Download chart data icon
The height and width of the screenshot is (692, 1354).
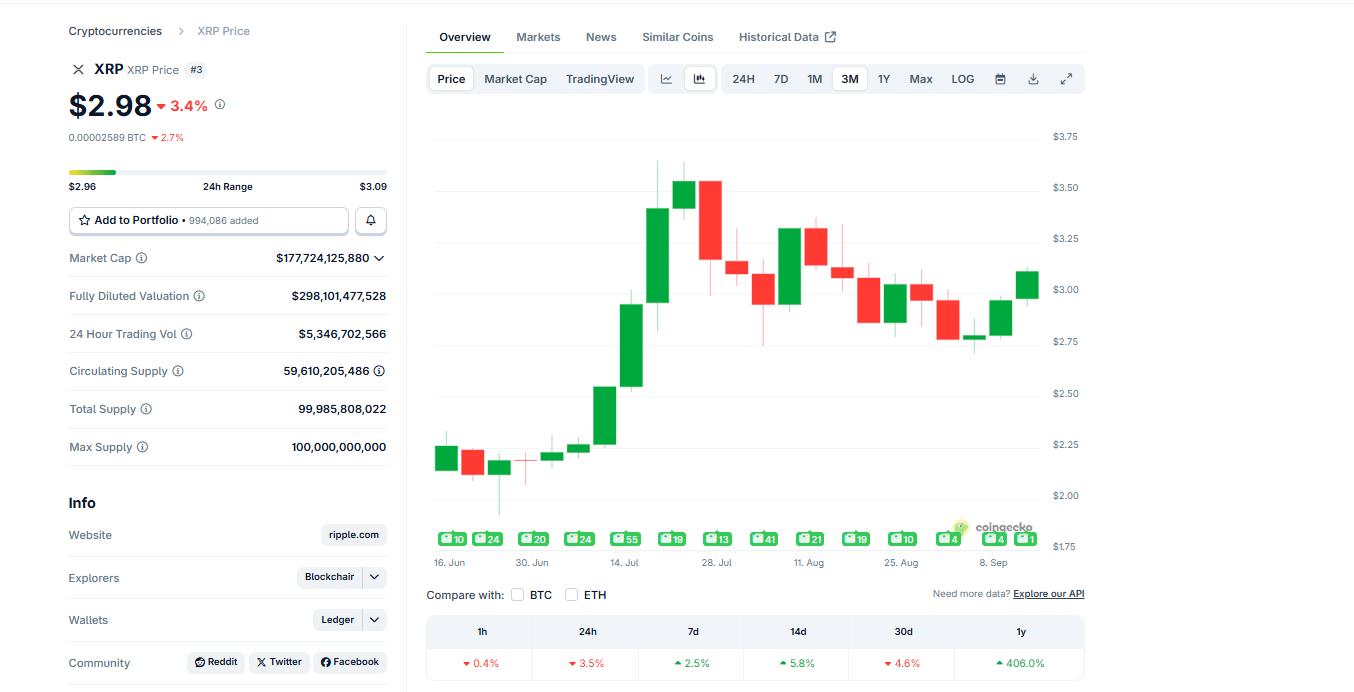point(1033,79)
